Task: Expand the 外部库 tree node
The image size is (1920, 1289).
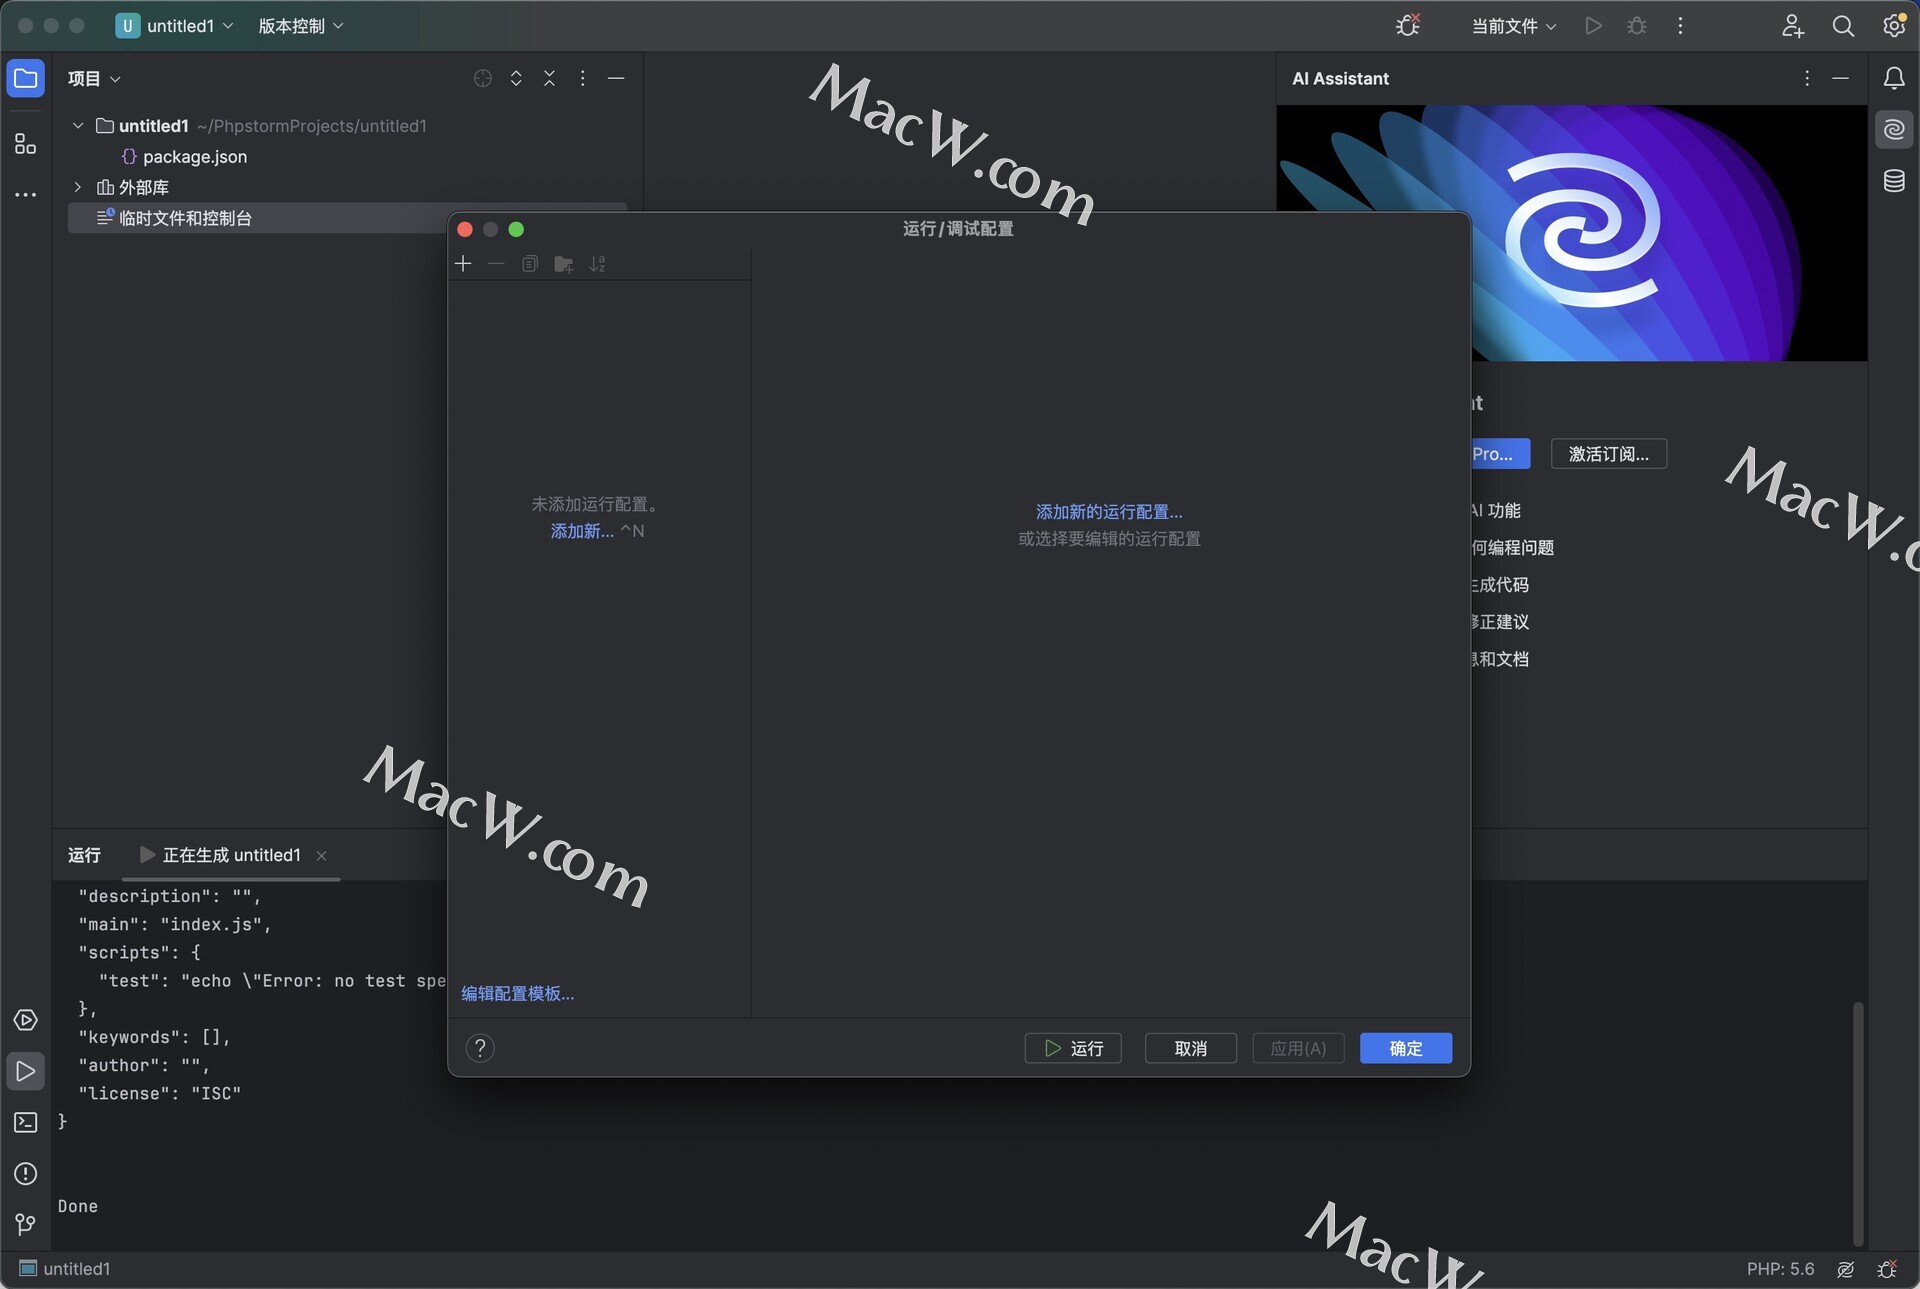Action: [x=78, y=187]
